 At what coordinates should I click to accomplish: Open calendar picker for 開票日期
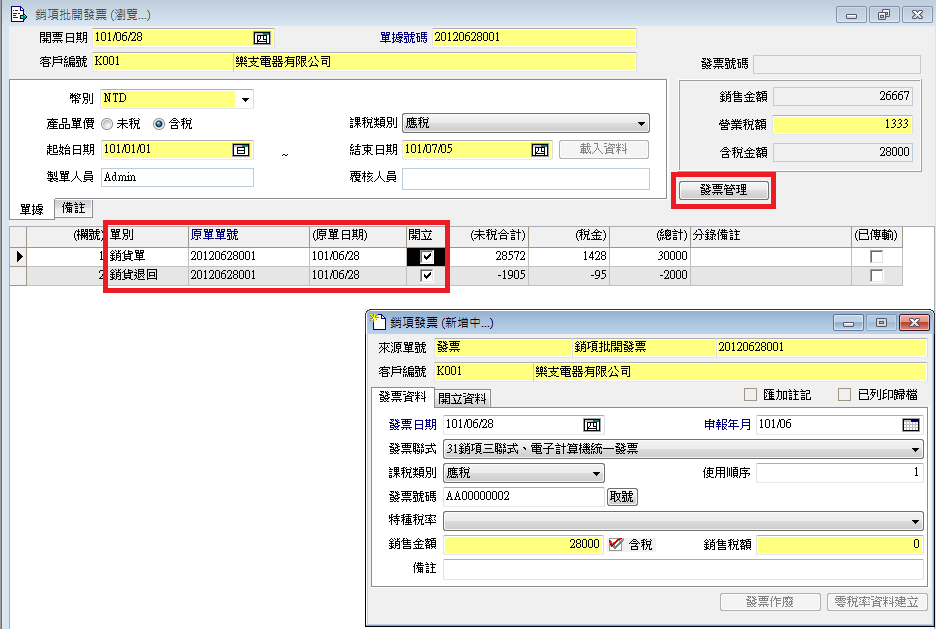click(262, 37)
